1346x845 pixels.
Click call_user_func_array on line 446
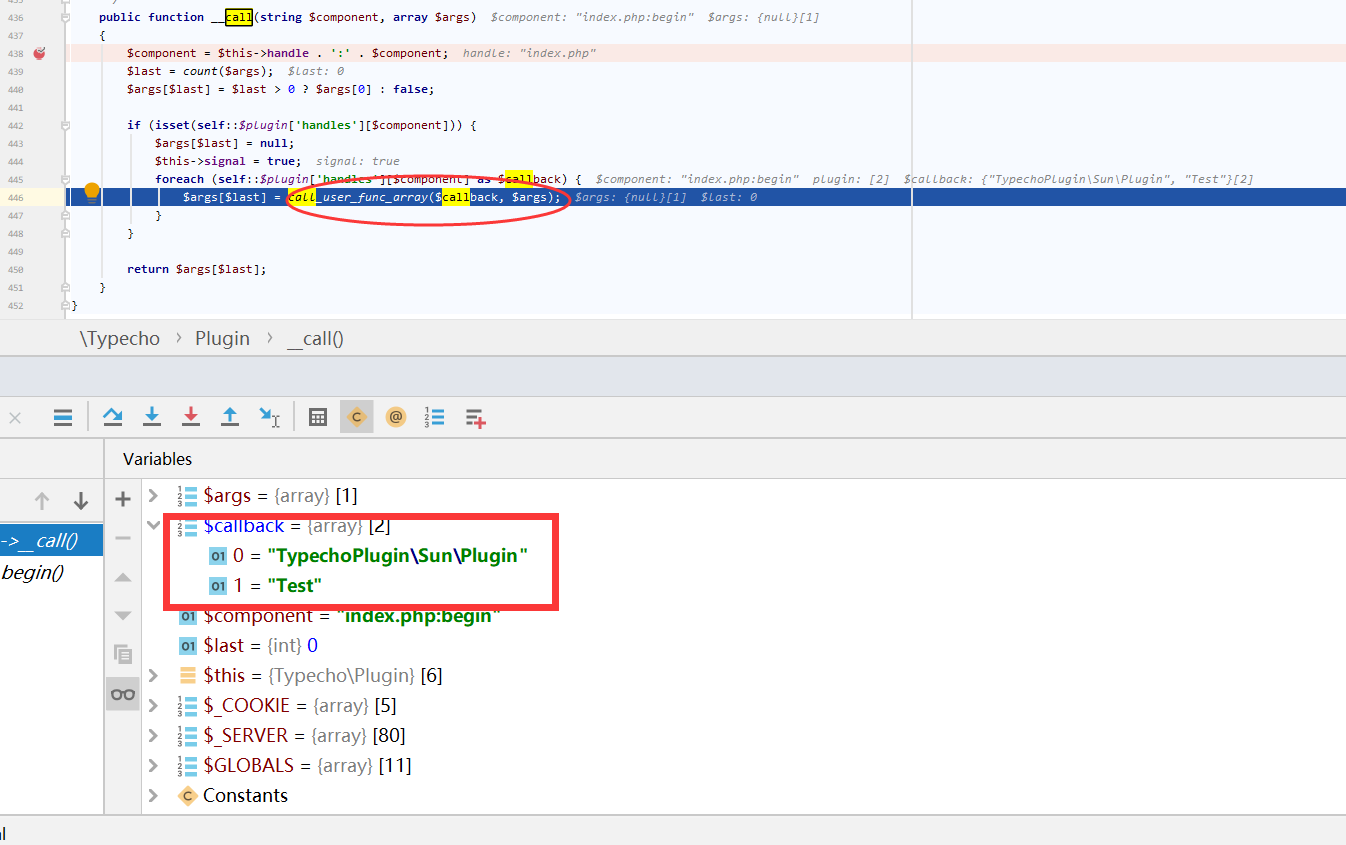359,197
